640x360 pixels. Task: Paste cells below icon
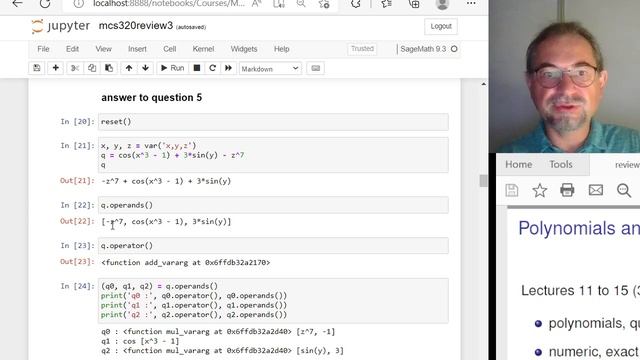point(109,68)
